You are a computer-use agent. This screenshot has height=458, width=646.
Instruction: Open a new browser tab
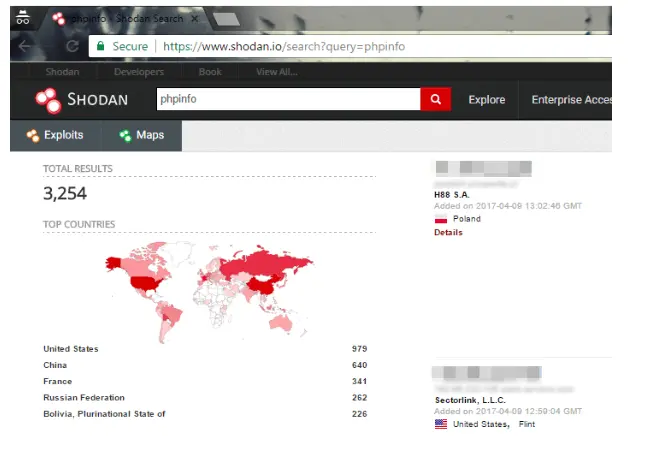226,19
